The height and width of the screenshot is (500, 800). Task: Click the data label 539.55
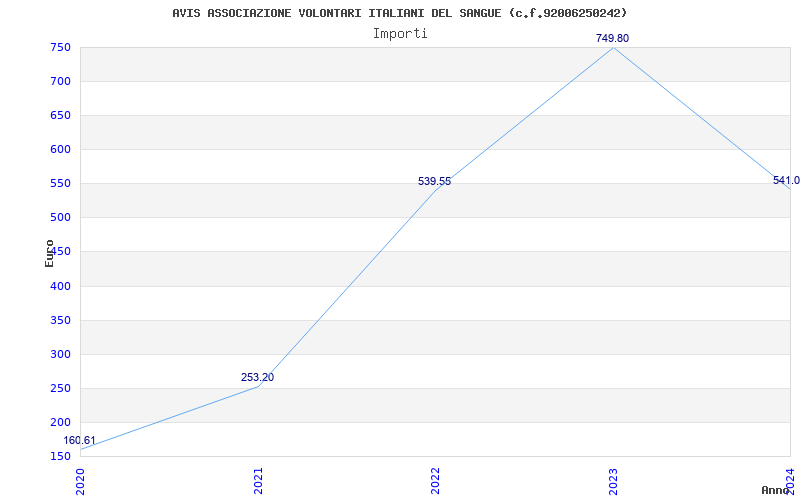(435, 181)
